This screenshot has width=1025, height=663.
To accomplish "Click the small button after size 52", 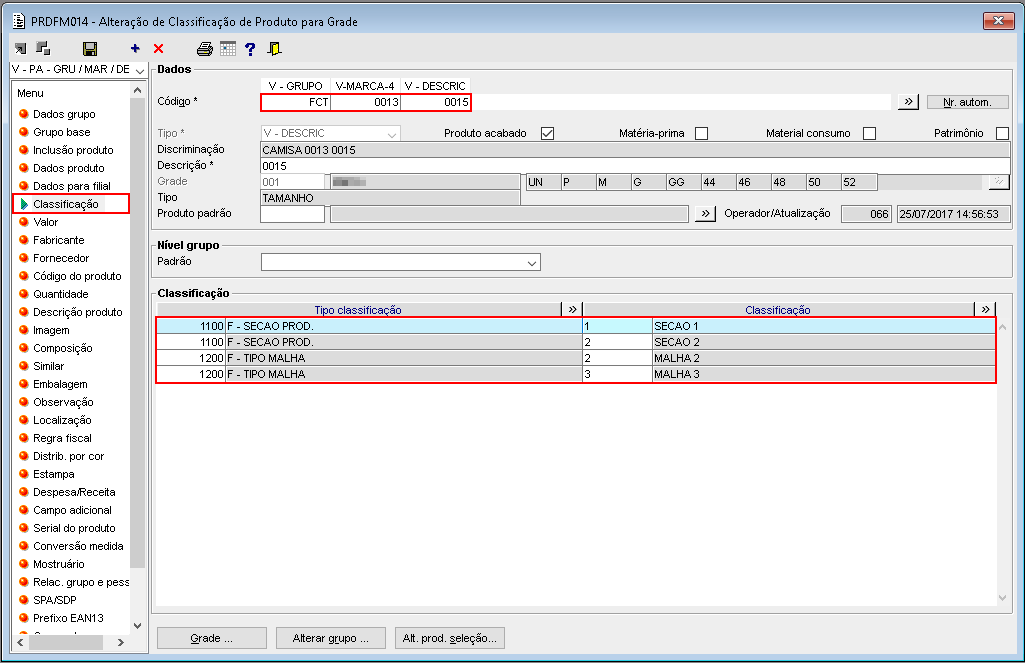I will click(x=998, y=182).
